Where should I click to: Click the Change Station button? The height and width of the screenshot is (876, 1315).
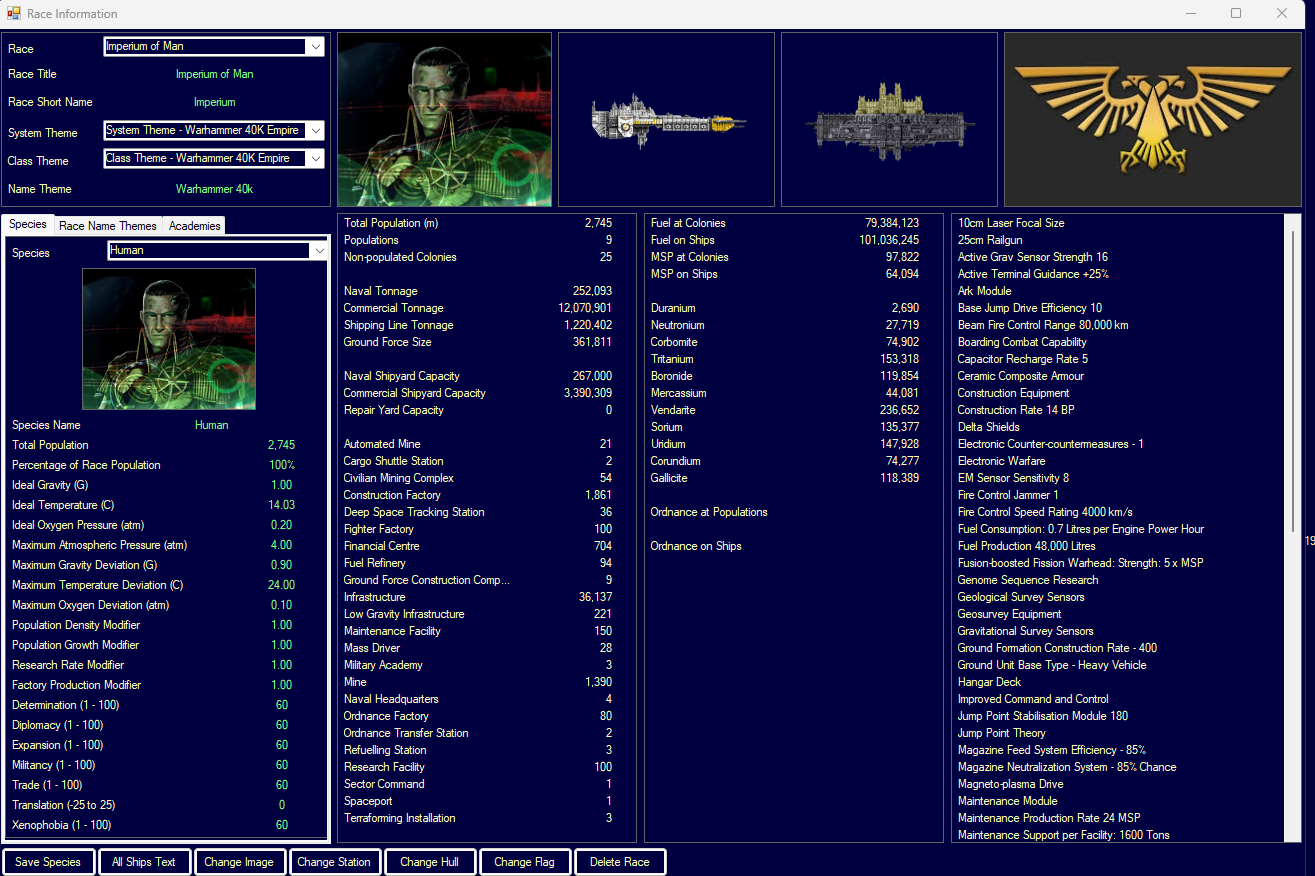tap(334, 862)
